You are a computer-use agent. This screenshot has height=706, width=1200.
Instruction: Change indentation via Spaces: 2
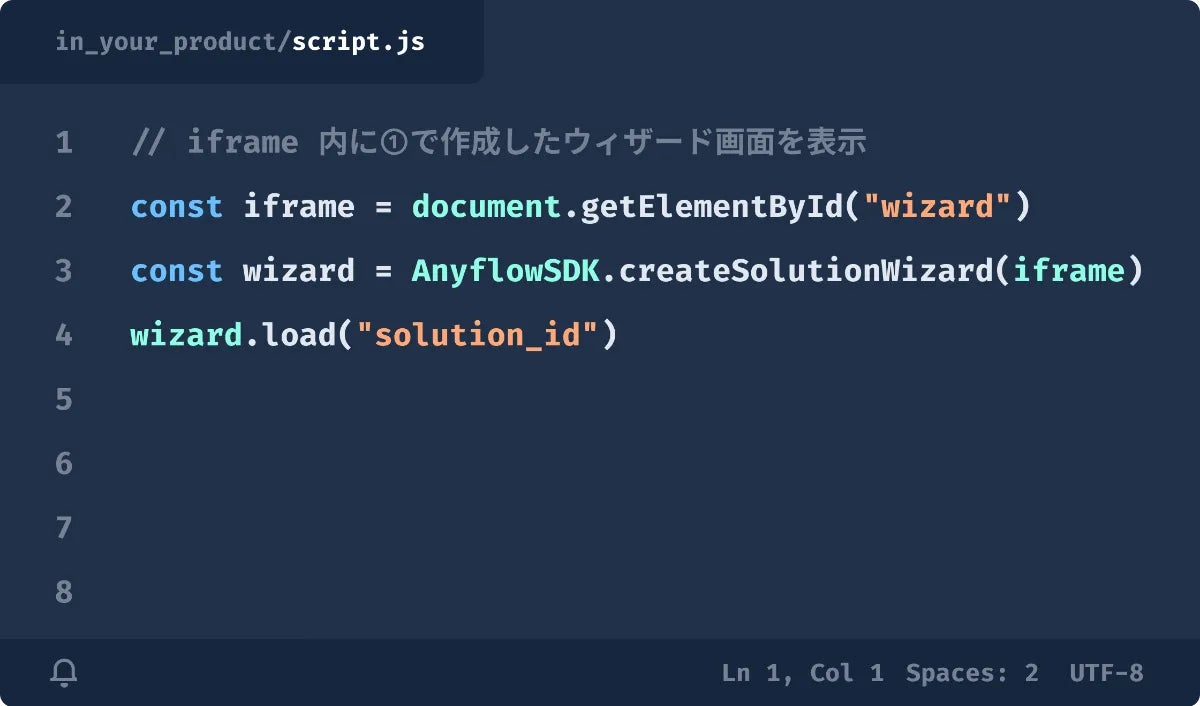(x=972, y=673)
